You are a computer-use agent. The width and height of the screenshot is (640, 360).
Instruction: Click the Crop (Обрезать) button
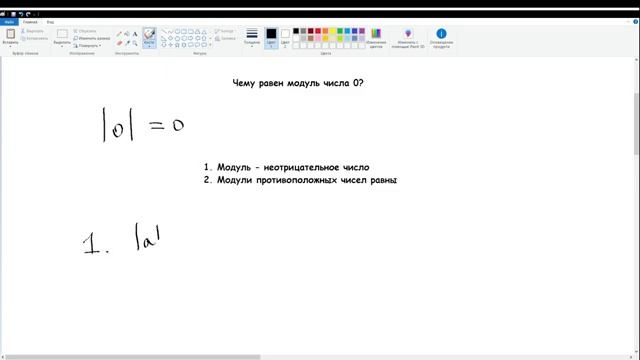tap(85, 31)
